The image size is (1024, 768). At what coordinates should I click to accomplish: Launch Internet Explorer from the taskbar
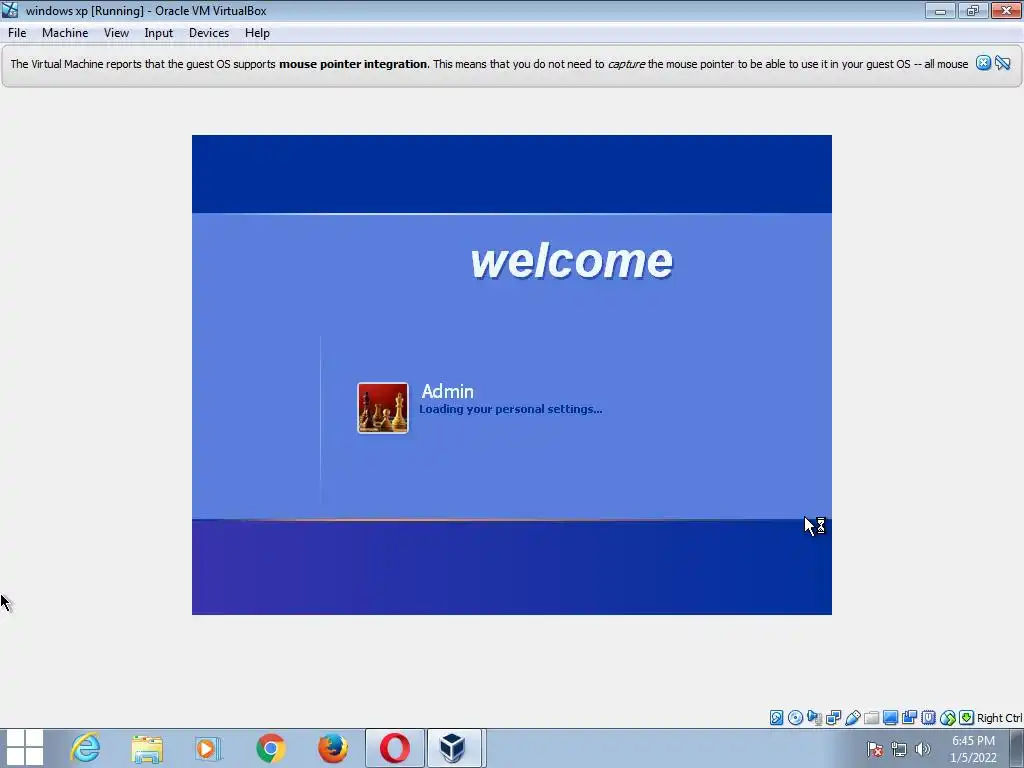(x=85, y=748)
